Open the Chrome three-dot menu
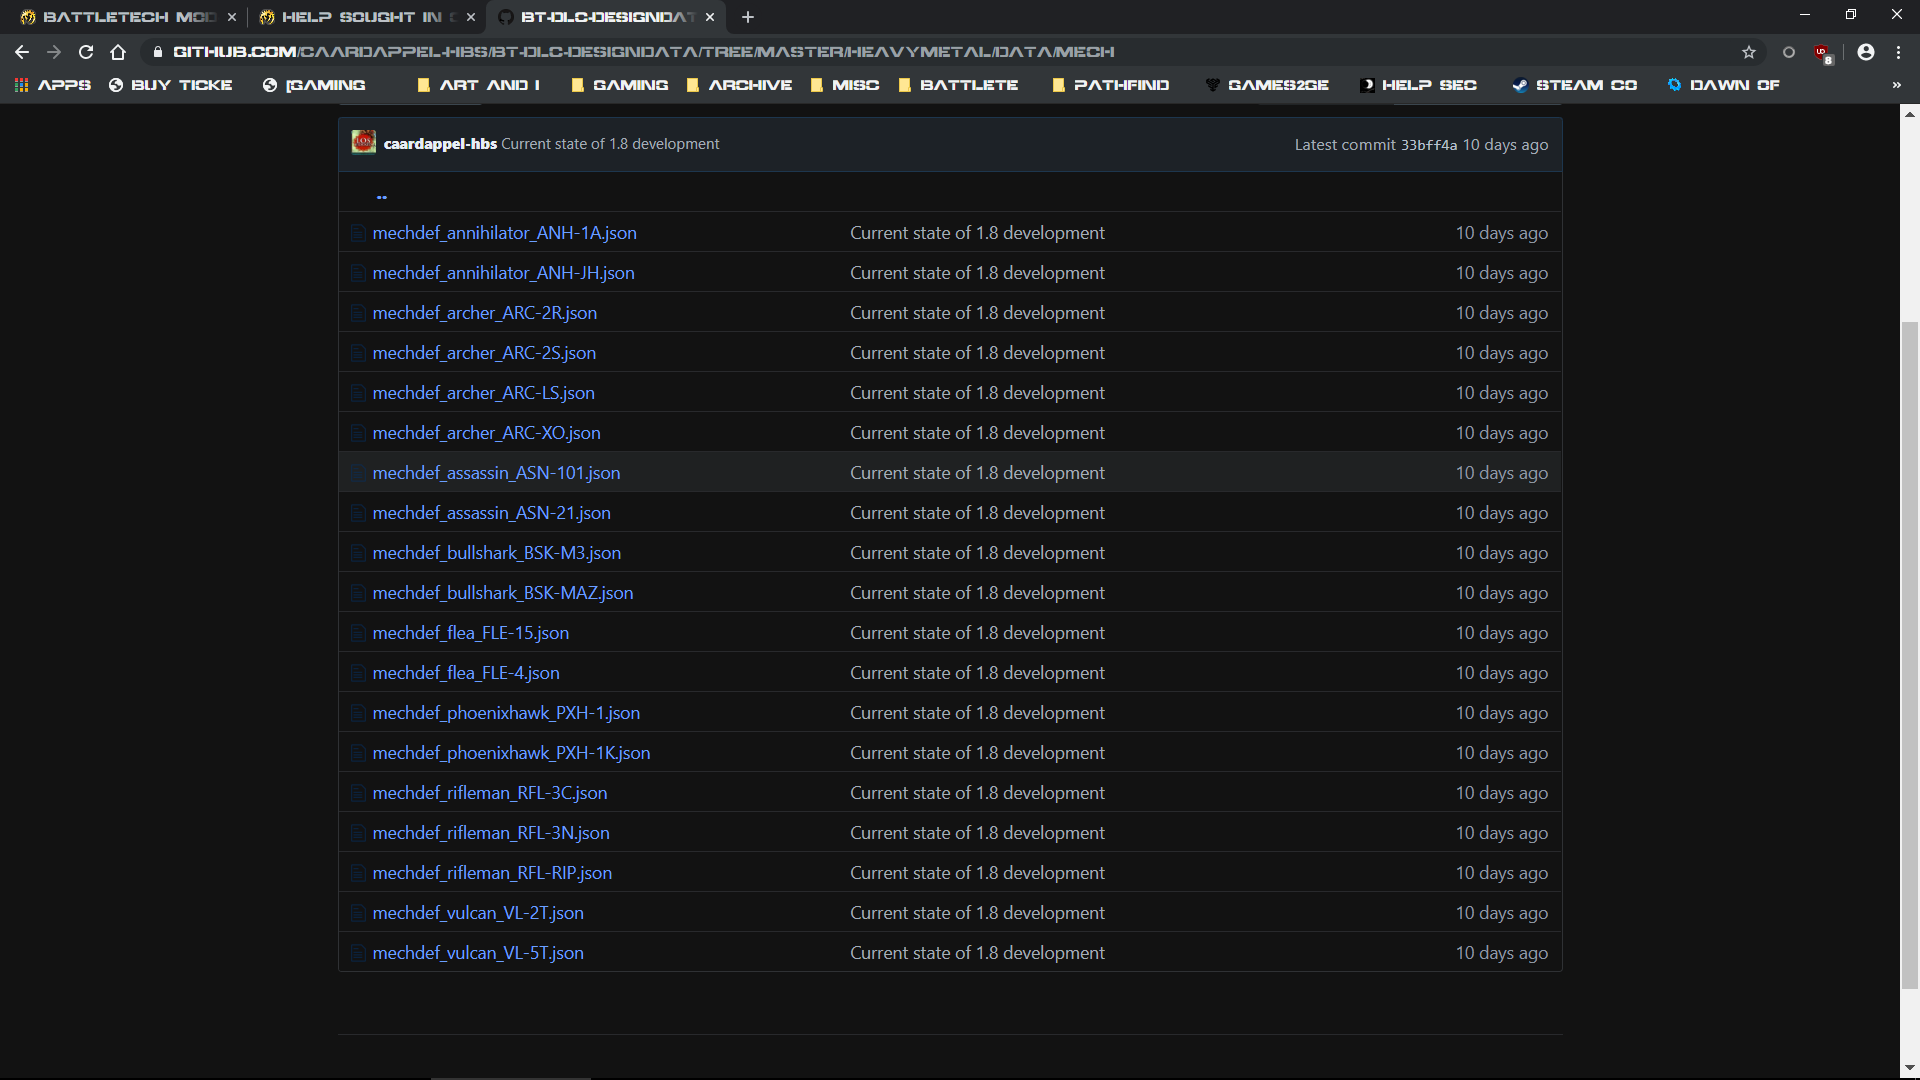 click(x=1898, y=52)
